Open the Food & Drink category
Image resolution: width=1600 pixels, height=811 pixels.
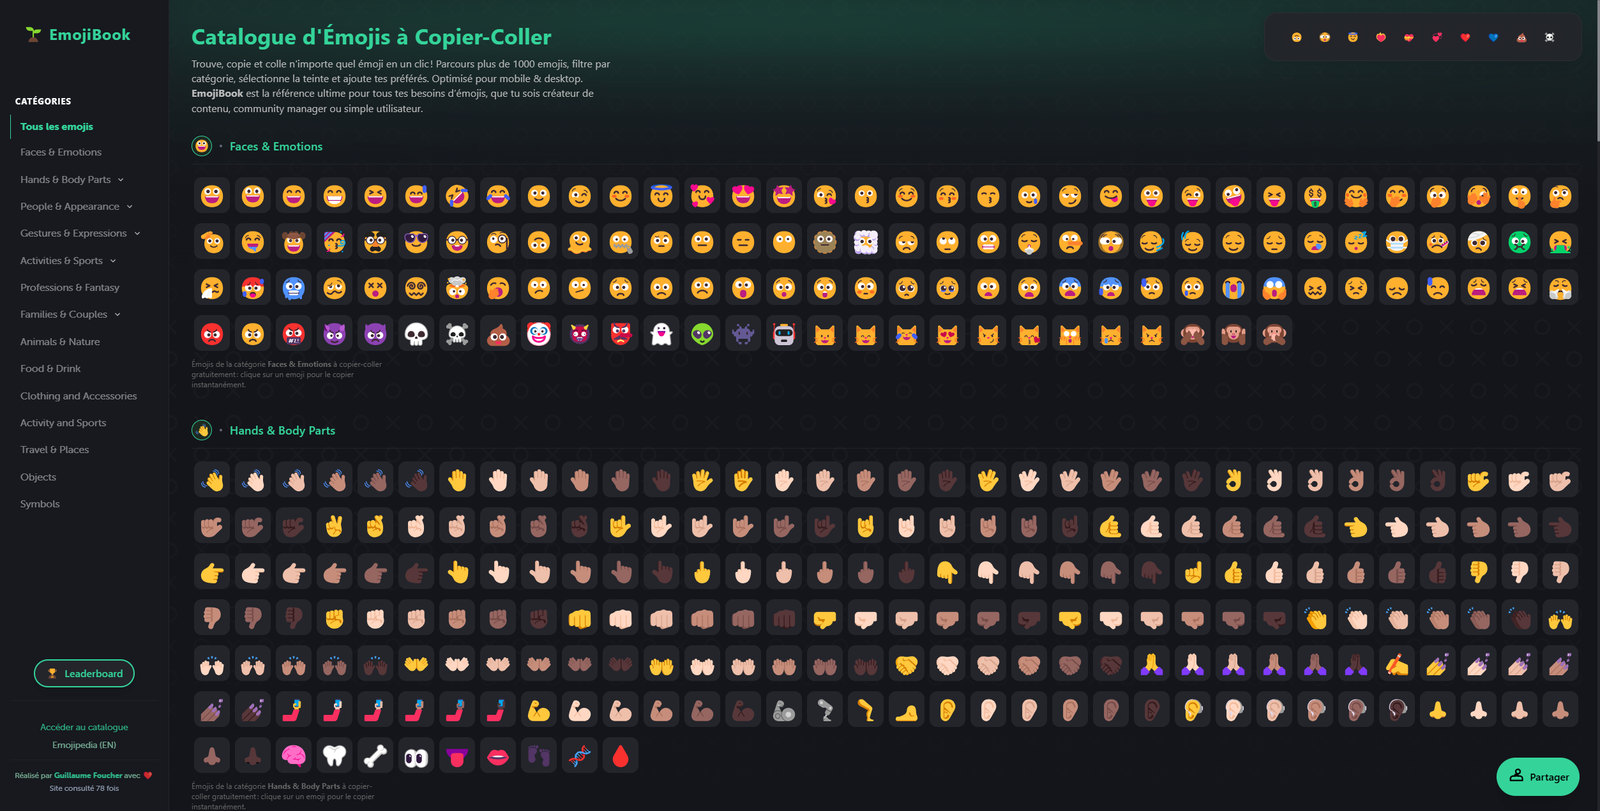tap(50, 368)
